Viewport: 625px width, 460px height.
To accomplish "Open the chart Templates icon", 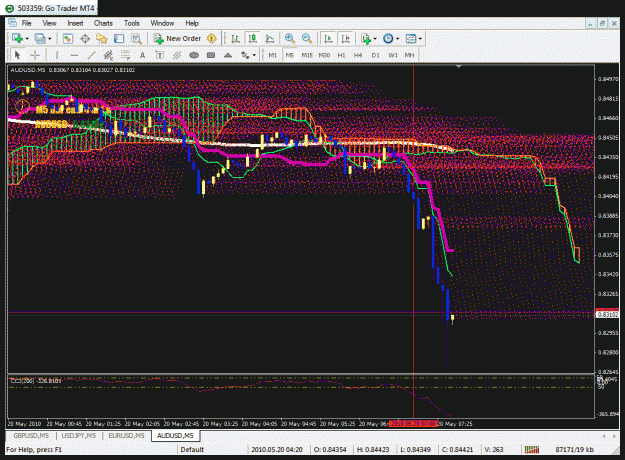I will point(411,39).
